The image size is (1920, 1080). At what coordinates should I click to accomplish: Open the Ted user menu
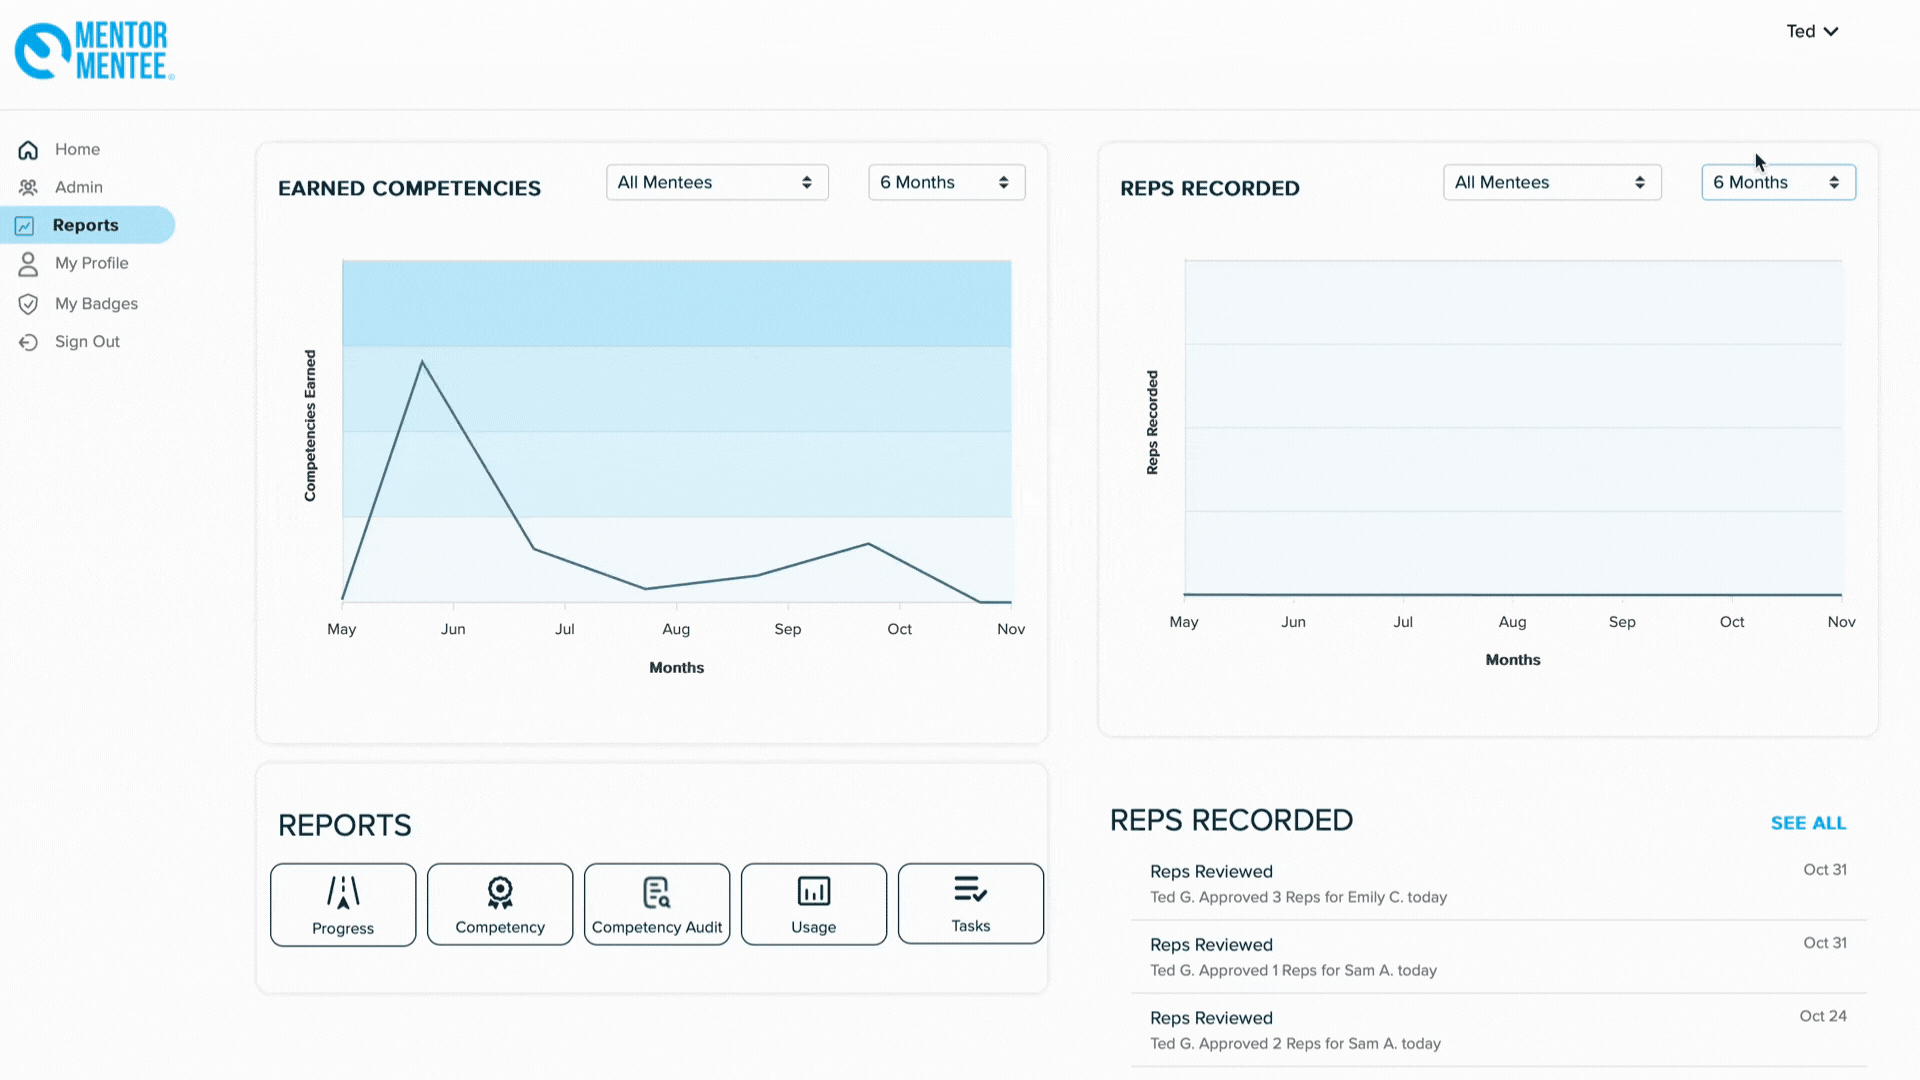click(x=1812, y=31)
